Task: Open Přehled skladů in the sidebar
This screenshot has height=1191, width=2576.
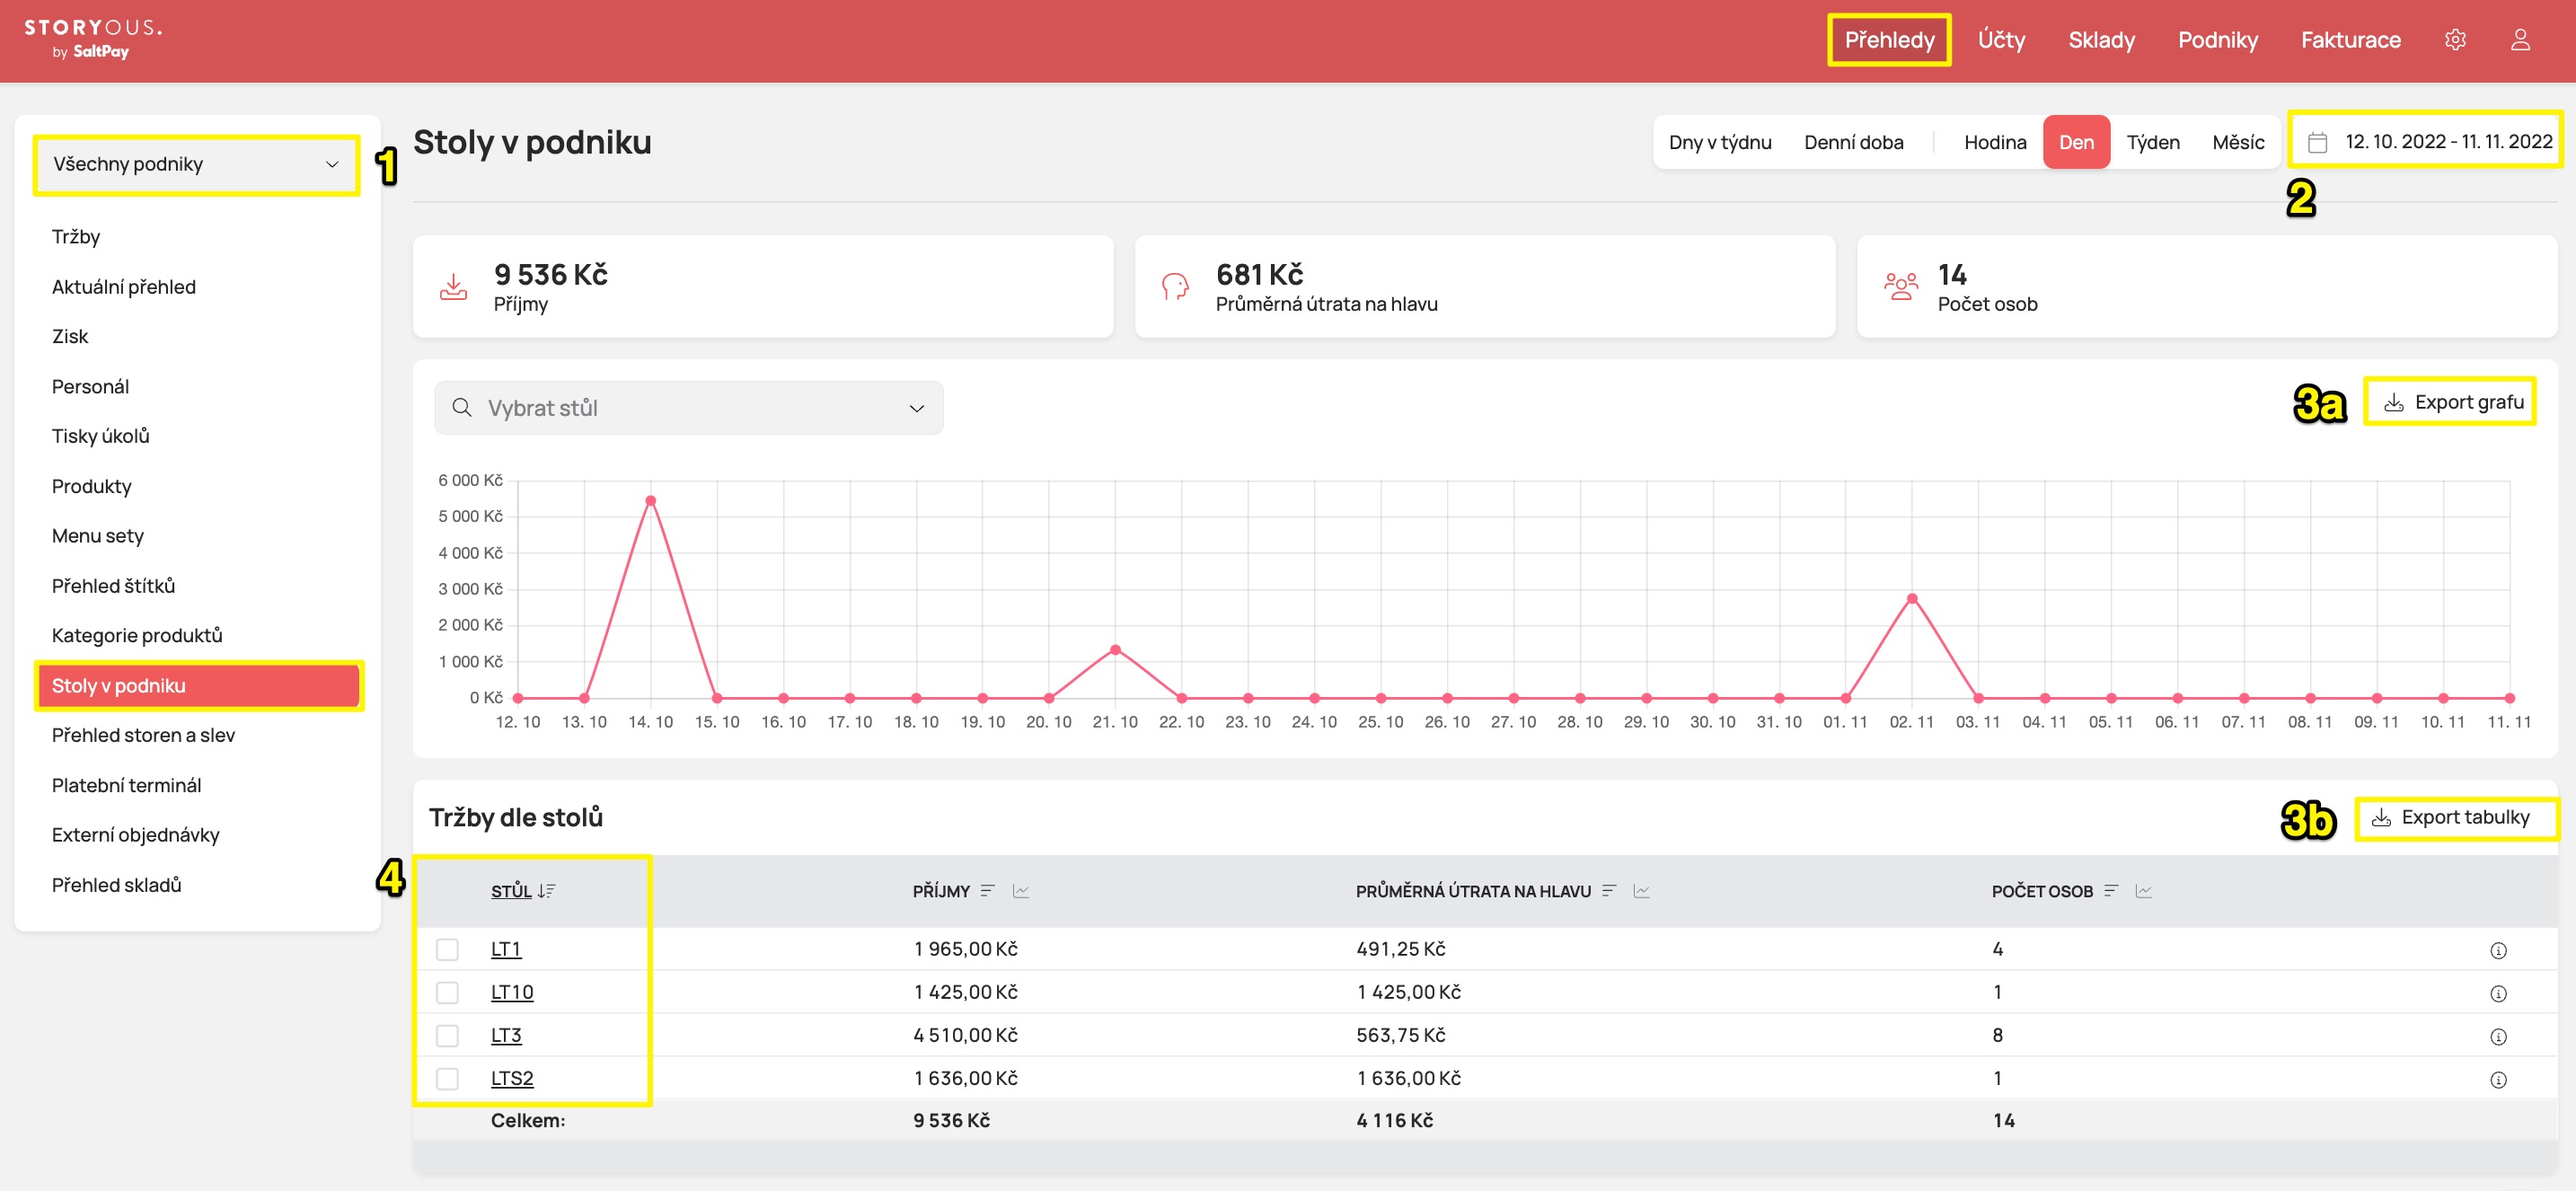Action: click(x=116, y=884)
